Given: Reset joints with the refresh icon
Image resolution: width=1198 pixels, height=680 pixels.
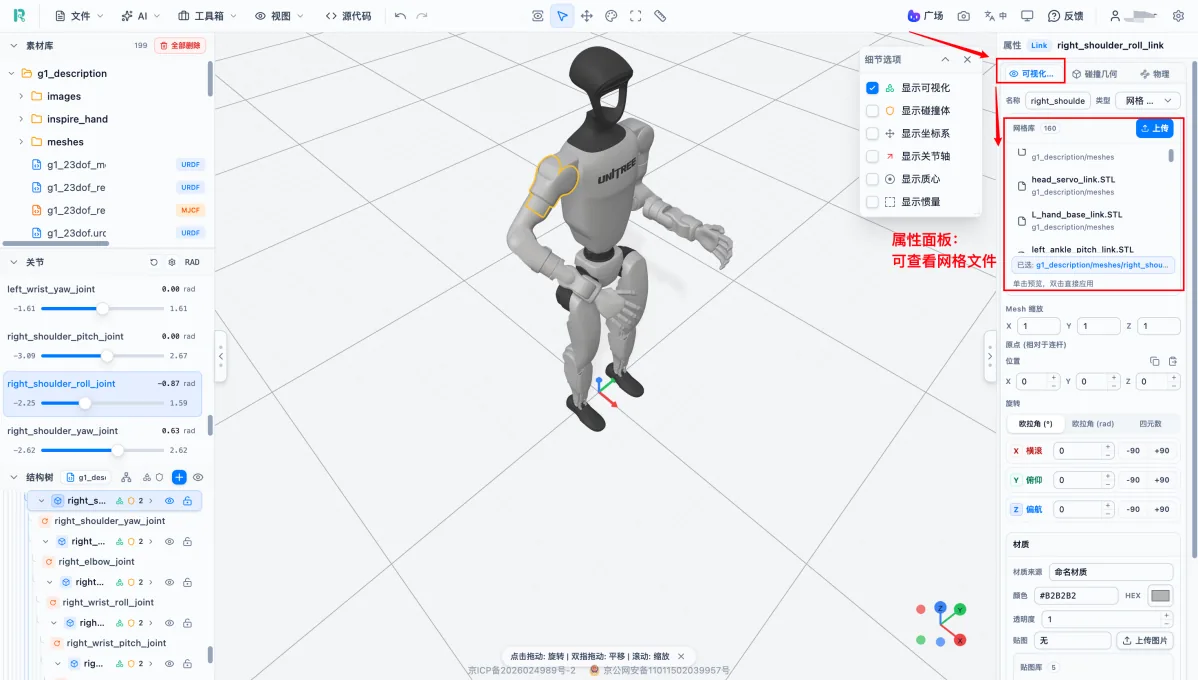Looking at the screenshot, I should (154, 262).
